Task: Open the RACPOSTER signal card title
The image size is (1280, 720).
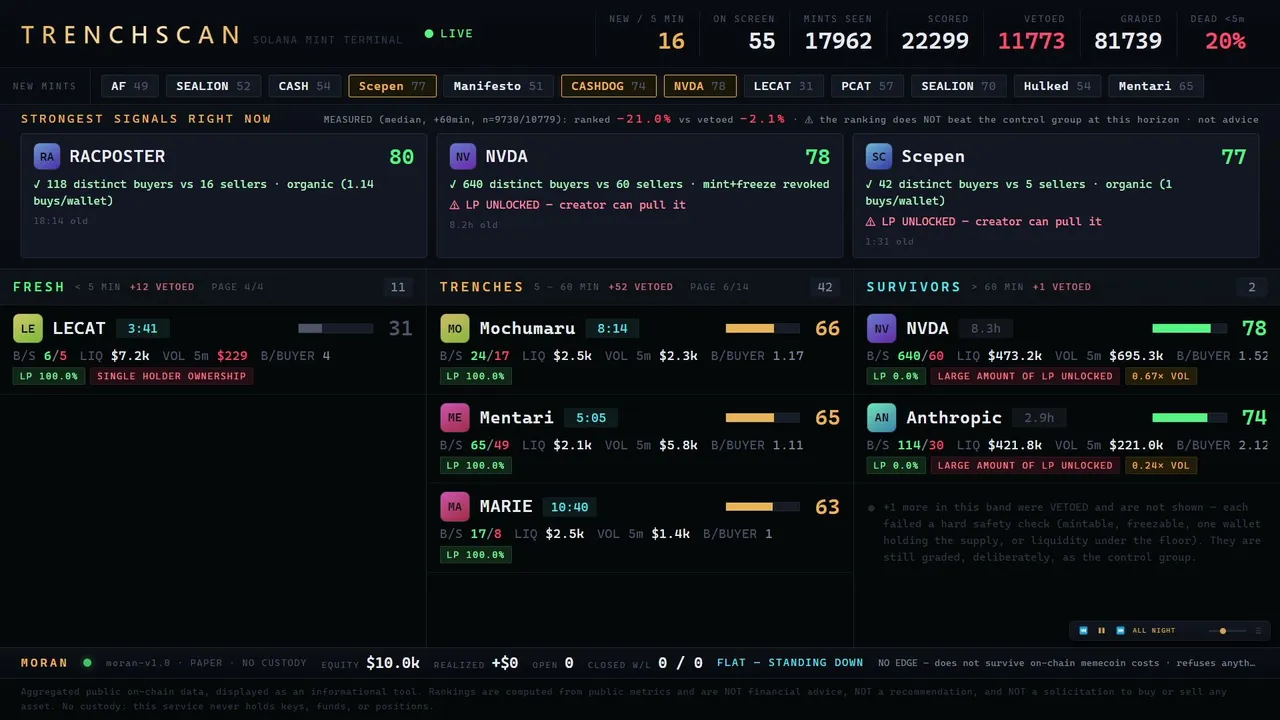Action: (x=117, y=157)
